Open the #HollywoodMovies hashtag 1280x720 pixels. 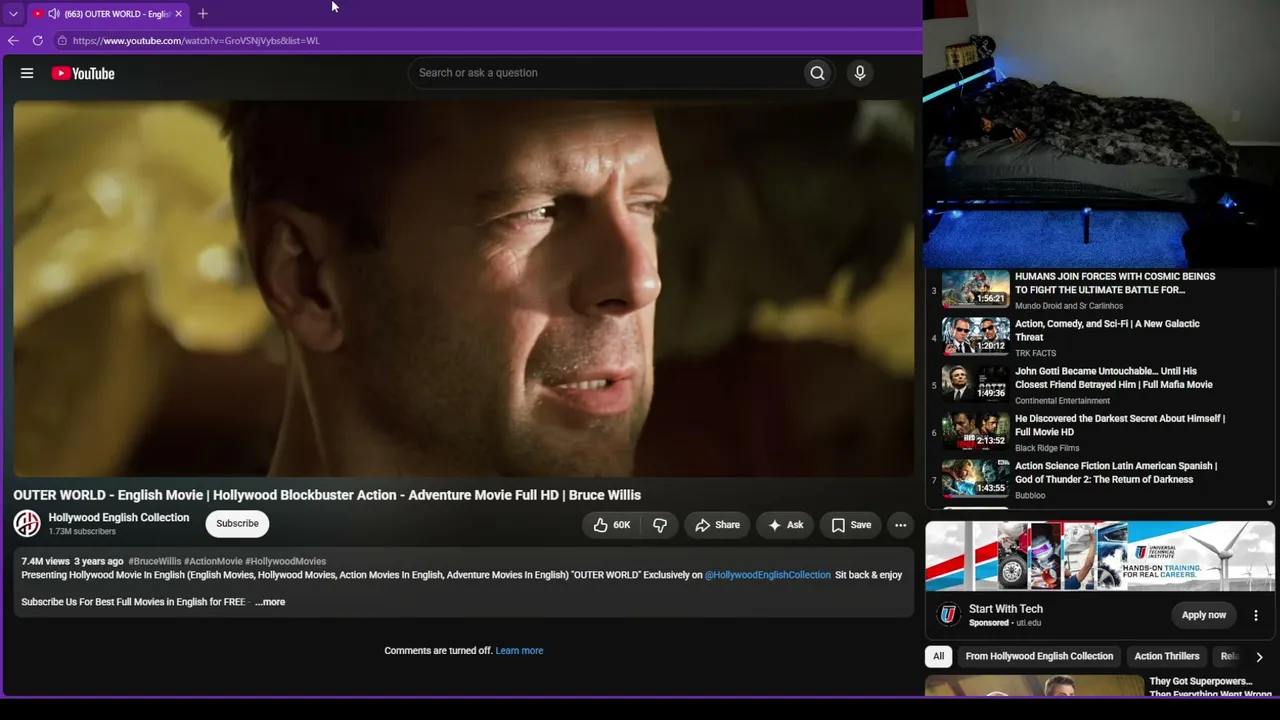[x=286, y=562]
